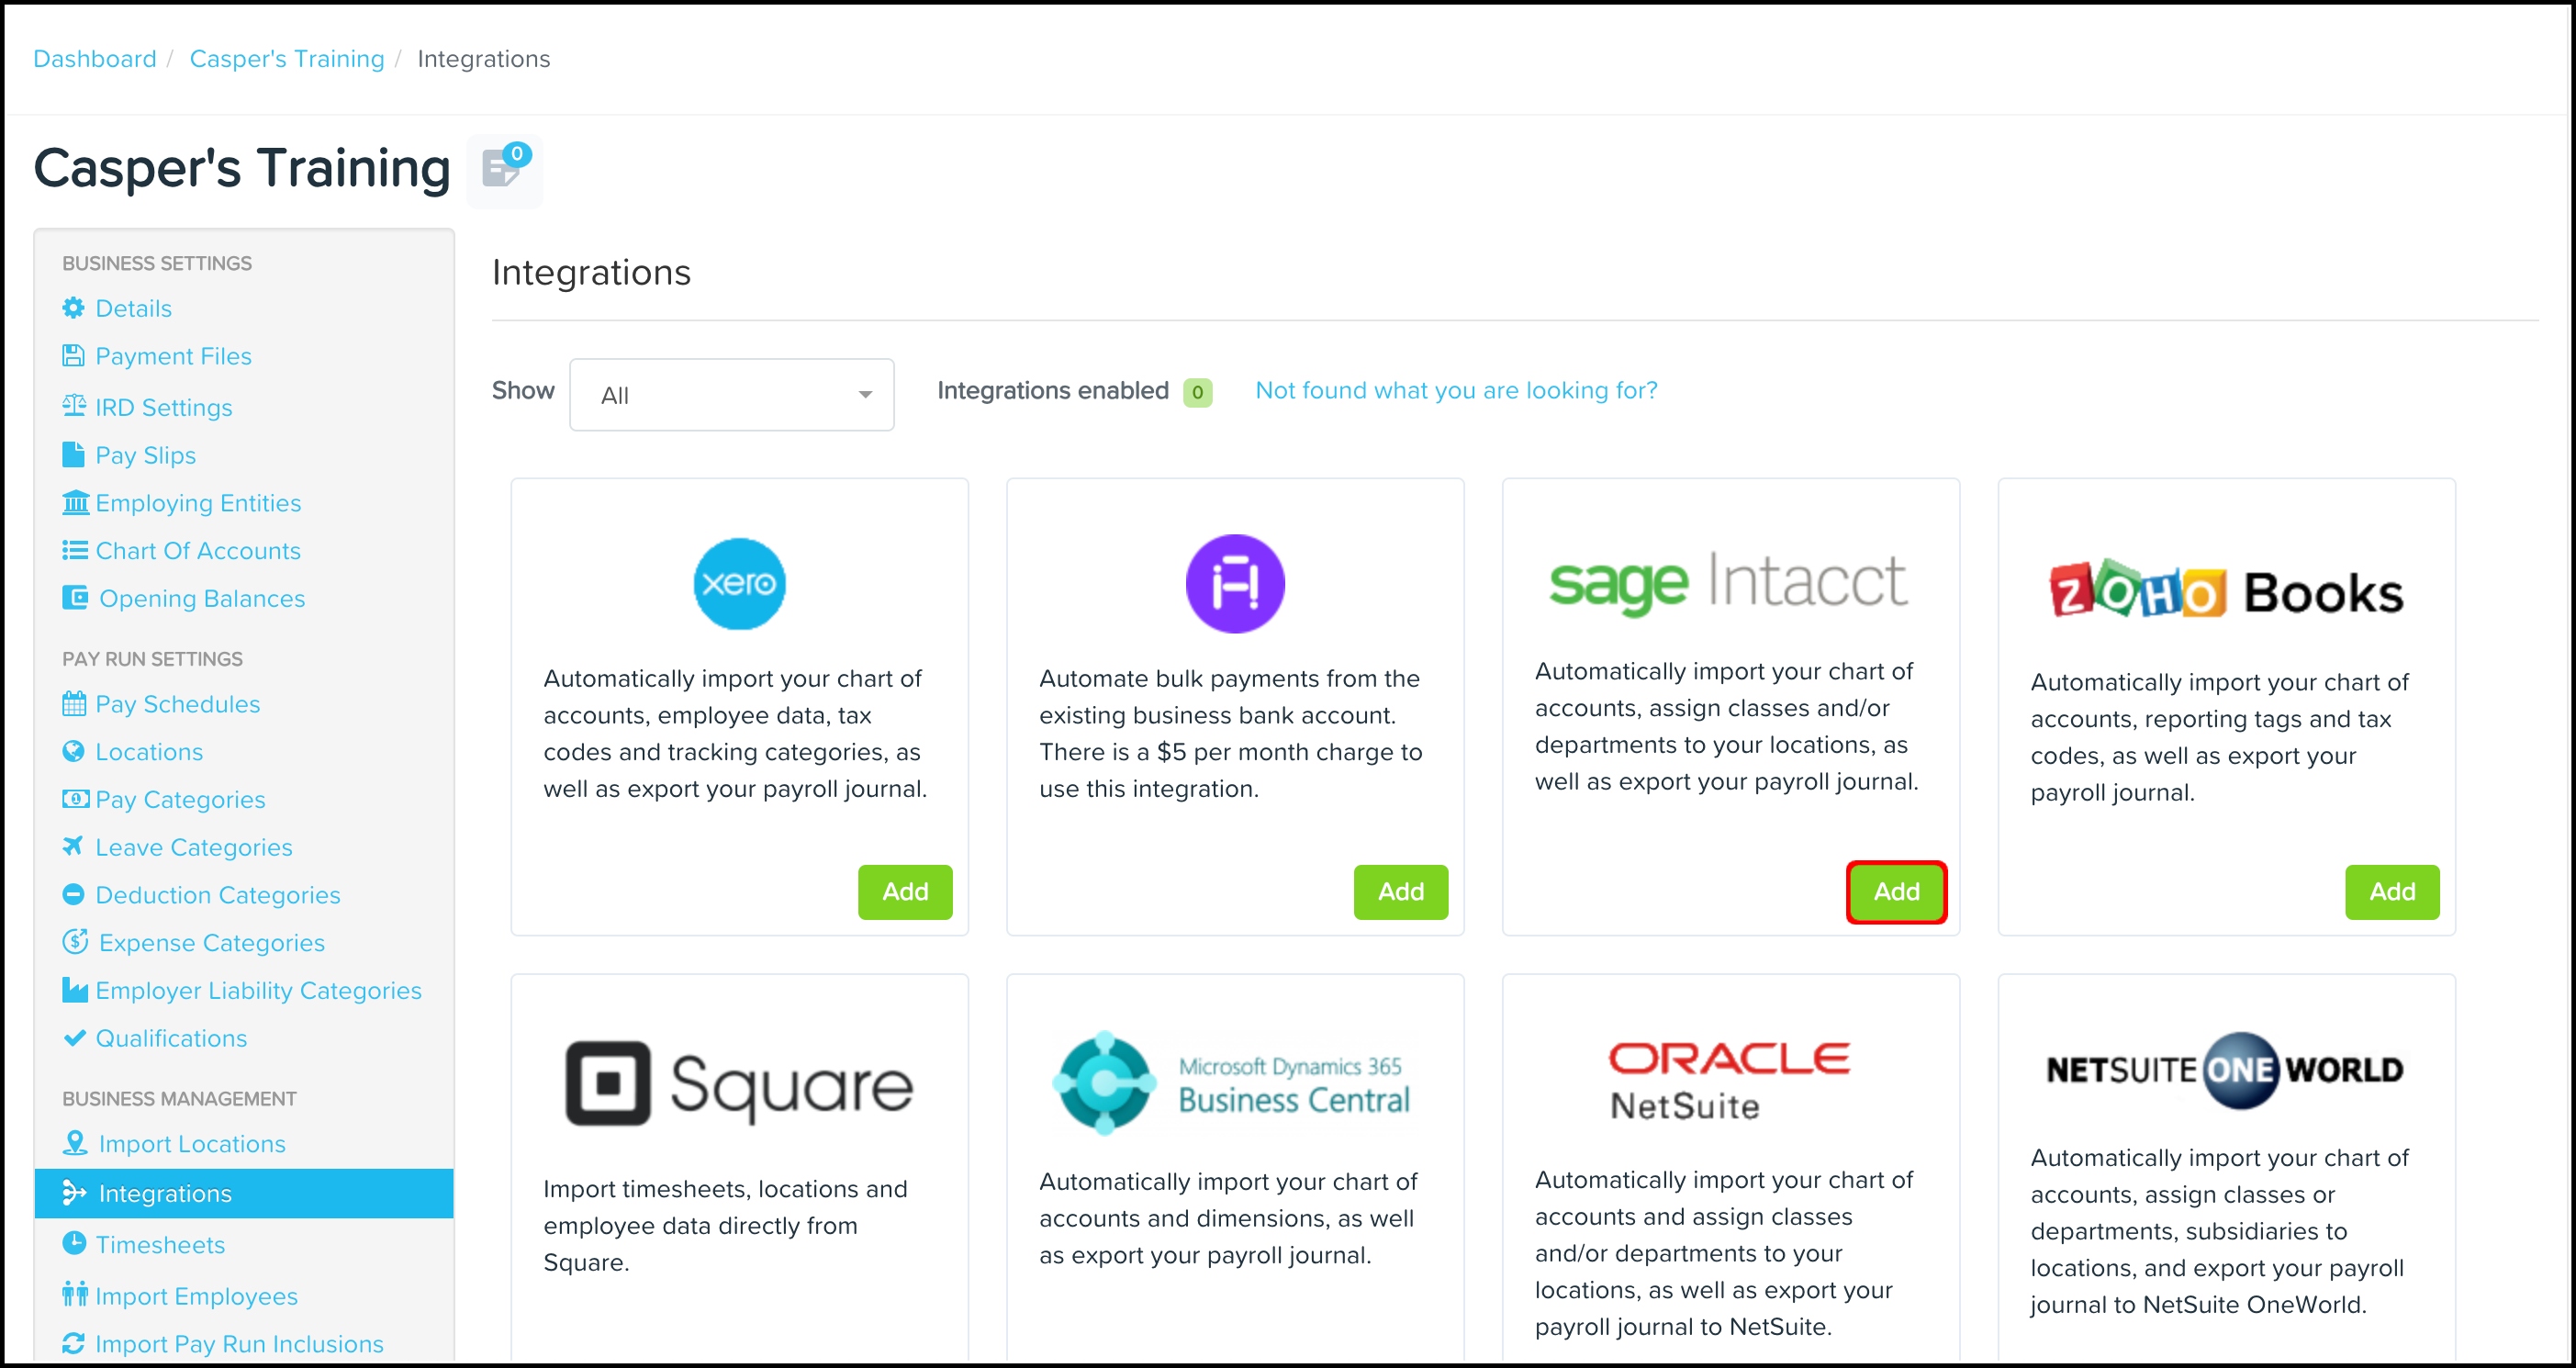Click the Square logo
The image size is (2576, 1368).
coord(739,1085)
